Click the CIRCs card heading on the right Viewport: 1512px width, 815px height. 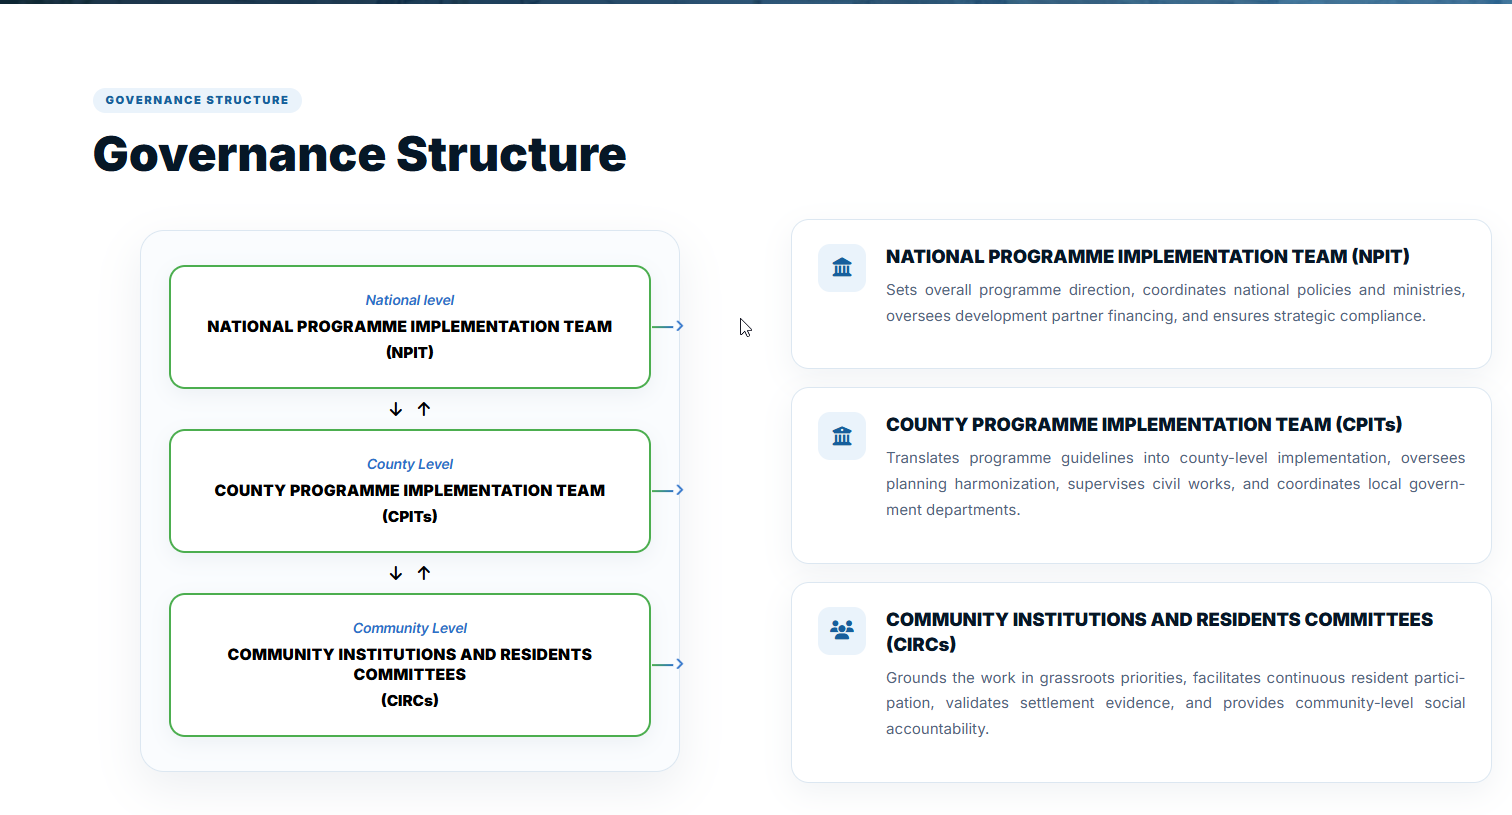tap(1160, 632)
